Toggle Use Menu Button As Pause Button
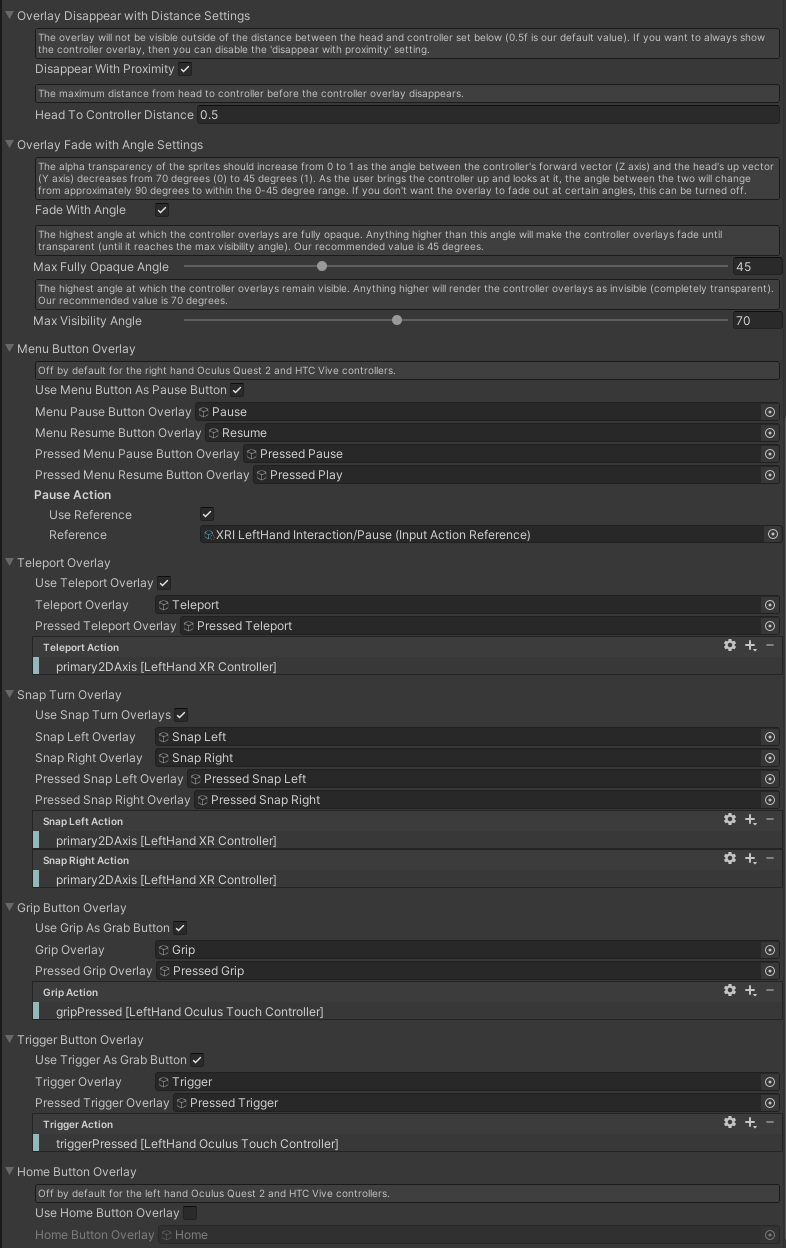Image resolution: width=786 pixels, height=1248 pixels. click(237, 390)
